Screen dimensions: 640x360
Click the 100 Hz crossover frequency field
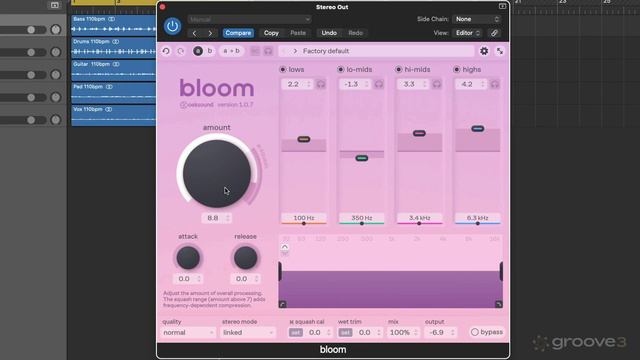pyautogui.click(x=304, y=218)
